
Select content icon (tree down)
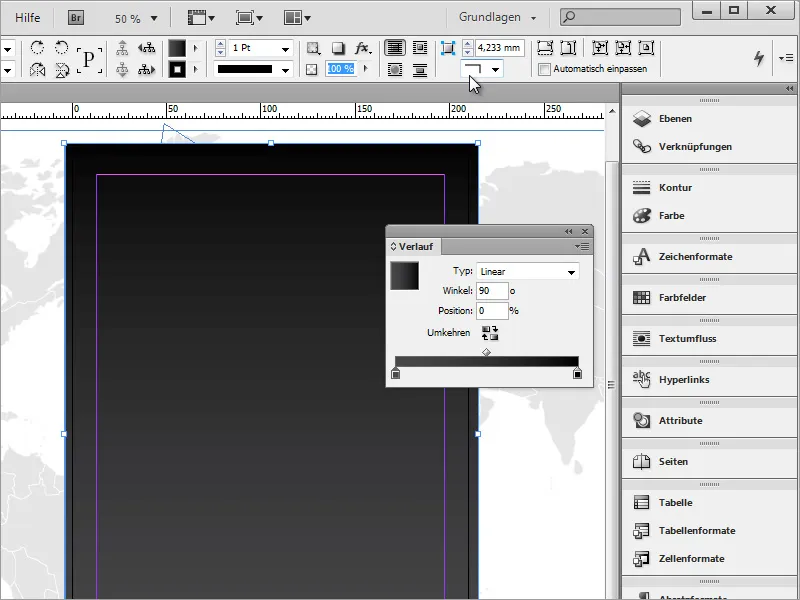122,69
